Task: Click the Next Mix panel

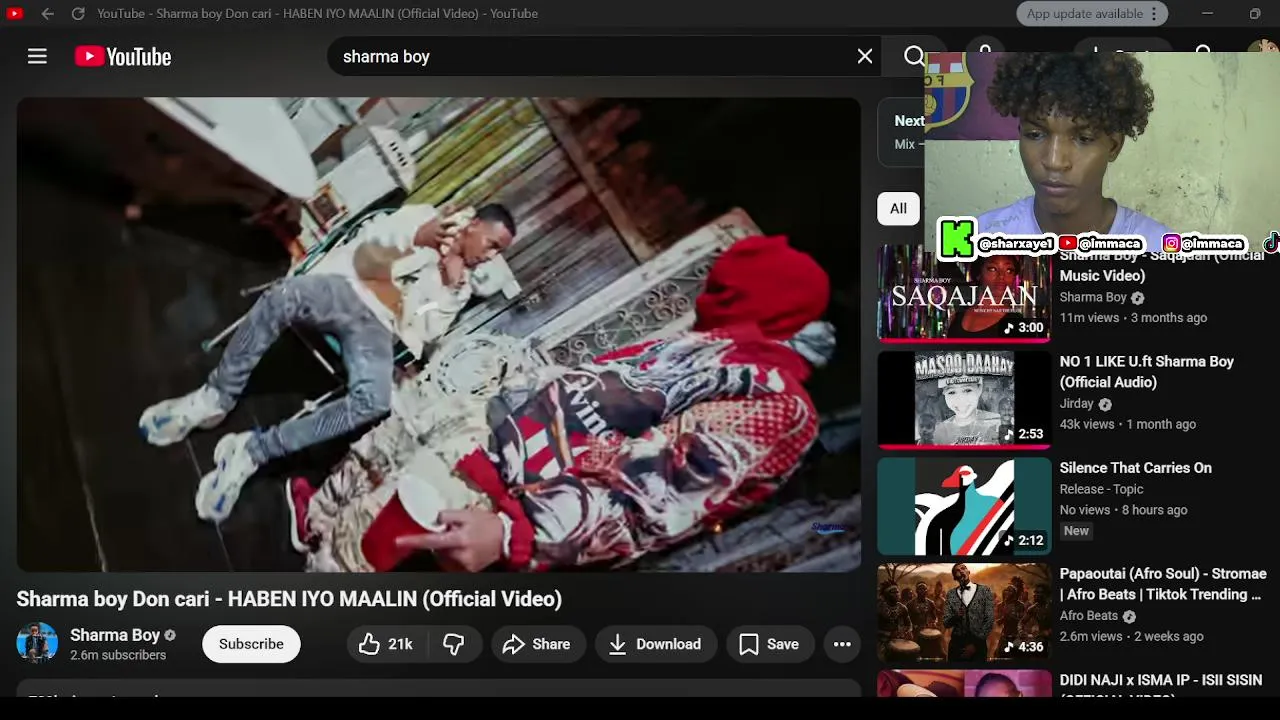Action: point(901,131)
